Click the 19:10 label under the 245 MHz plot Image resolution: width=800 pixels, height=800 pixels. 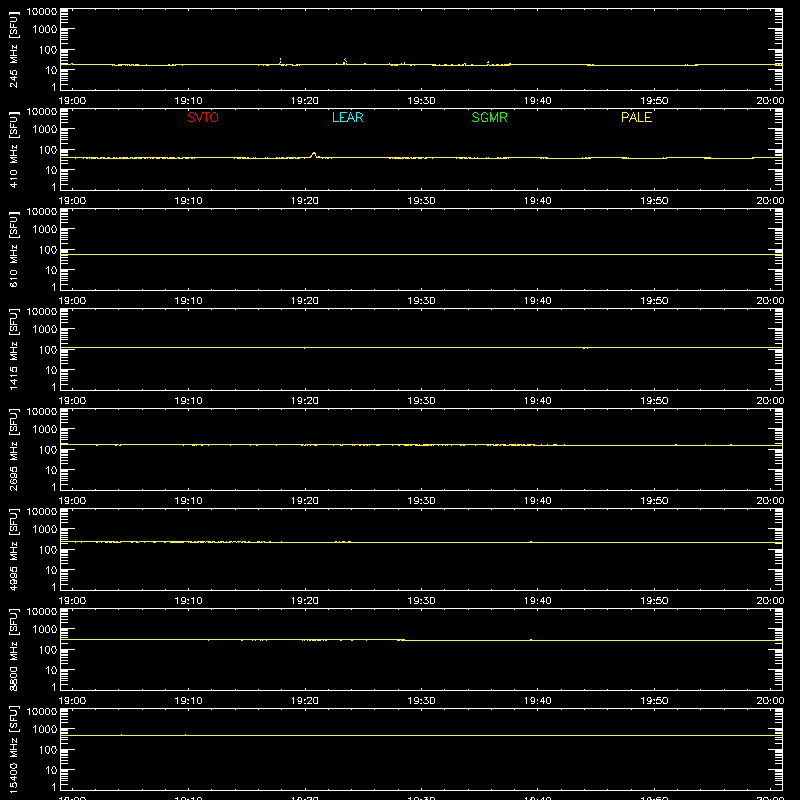[x=188, y=101]
